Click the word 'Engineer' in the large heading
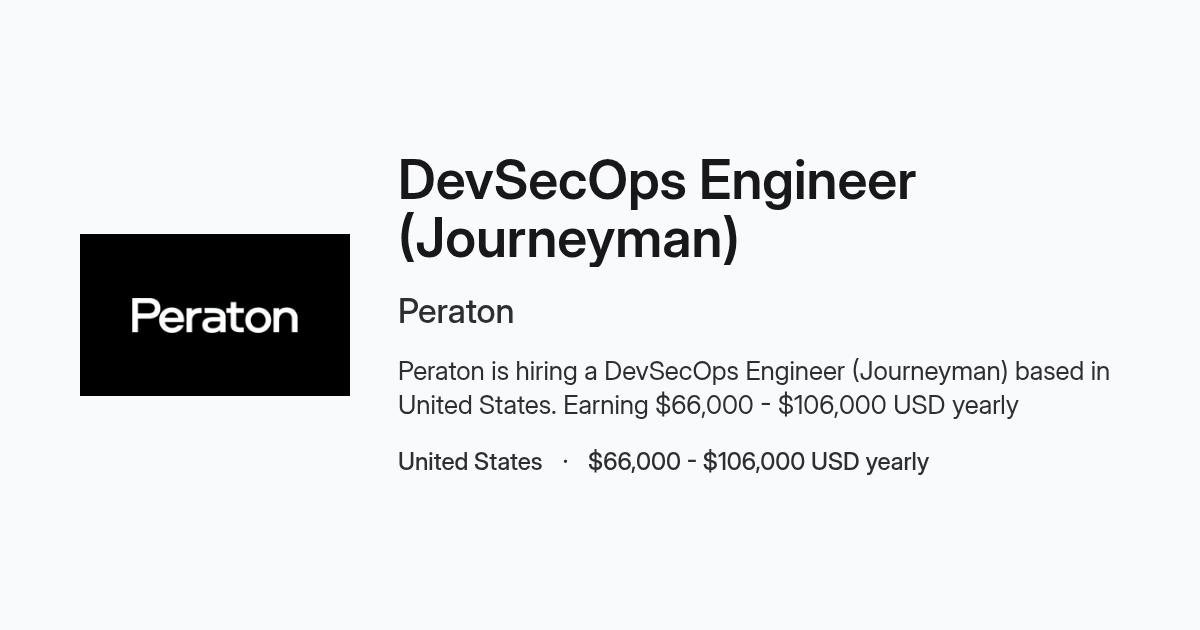The height and width of the screenshot is (630, 1200). pos(808,181)
